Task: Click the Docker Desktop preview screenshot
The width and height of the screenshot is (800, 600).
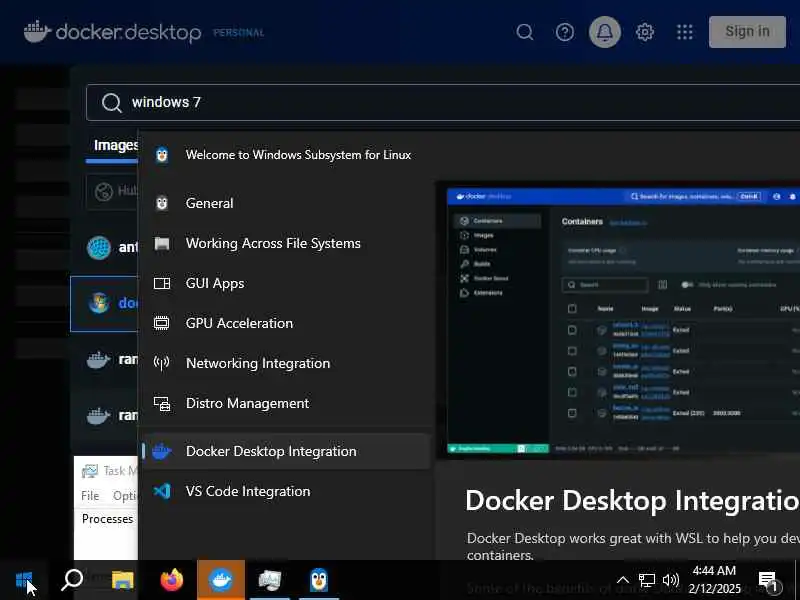Action: click(x=623, y=320)
